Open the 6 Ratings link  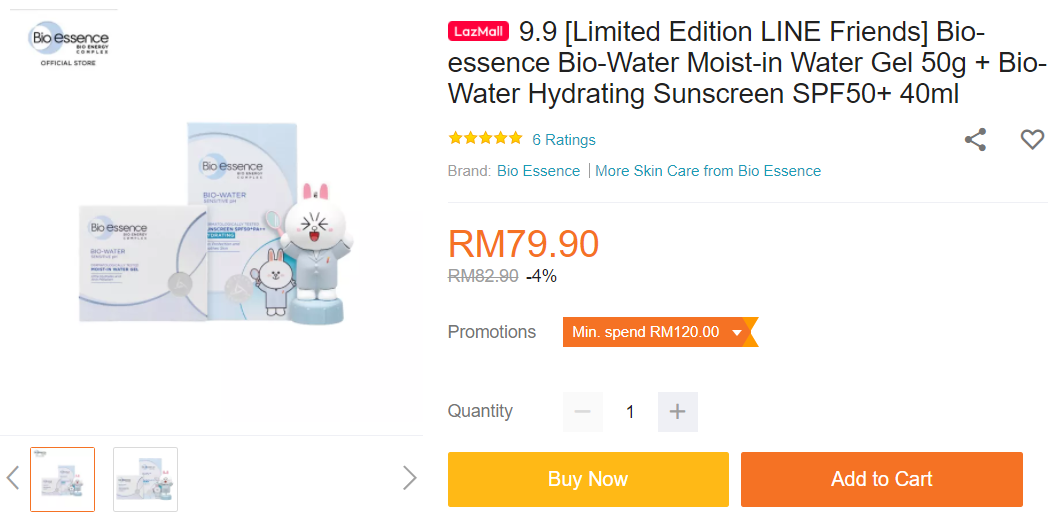[x=564, y=140]
